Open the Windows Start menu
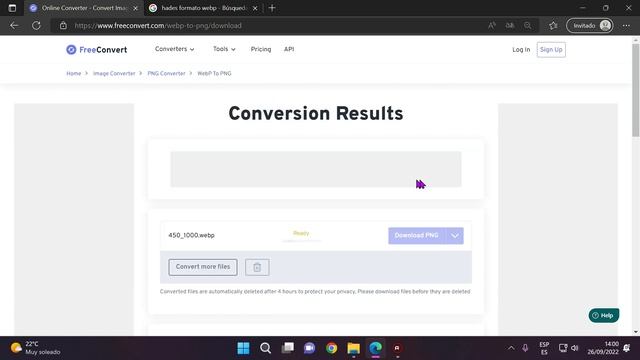This screenshot has width=640, height=360. 244,348
